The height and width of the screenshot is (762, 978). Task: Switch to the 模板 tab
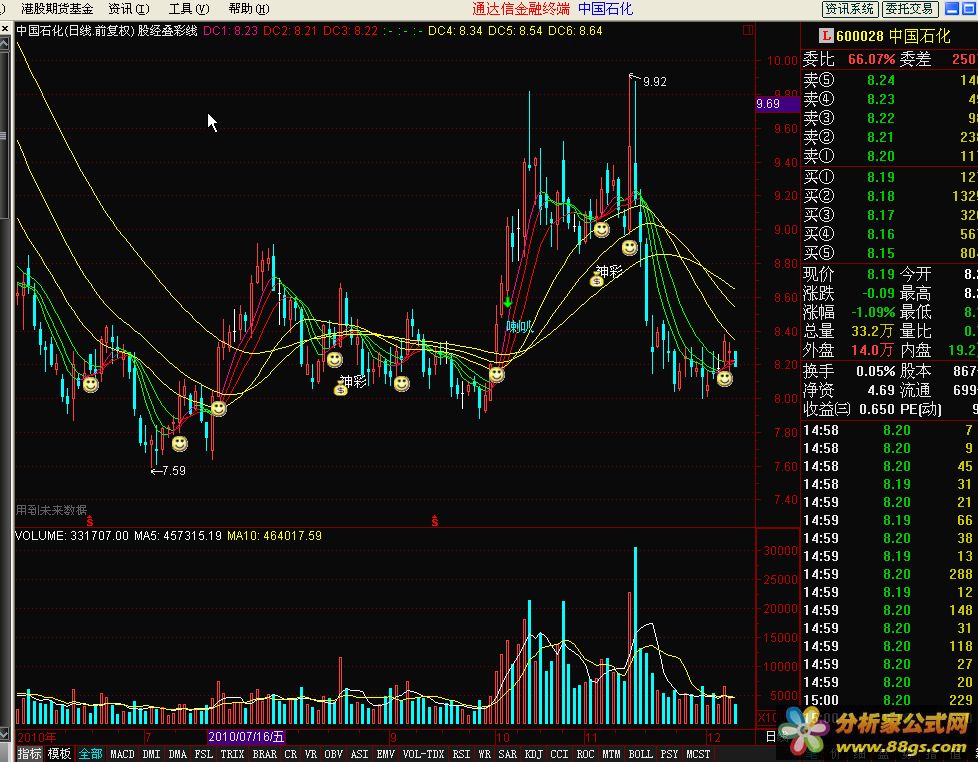59,753
